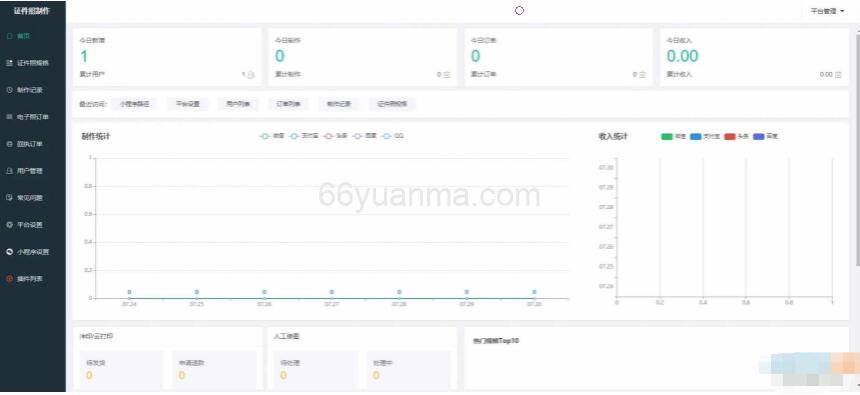This screenshot has width=860, height=395.
Task: Click the 处理中 count card
Action: point(409,370)
